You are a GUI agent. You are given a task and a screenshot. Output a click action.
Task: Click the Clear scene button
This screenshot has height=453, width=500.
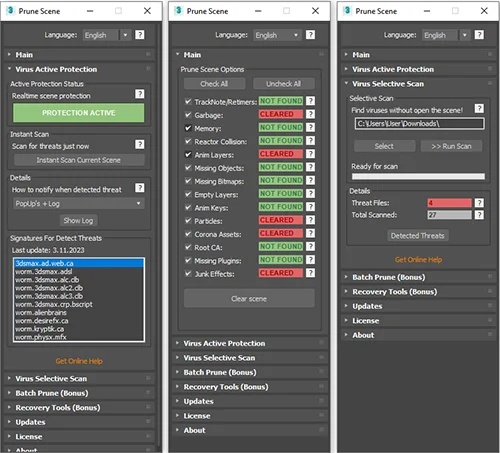point(249,298)
